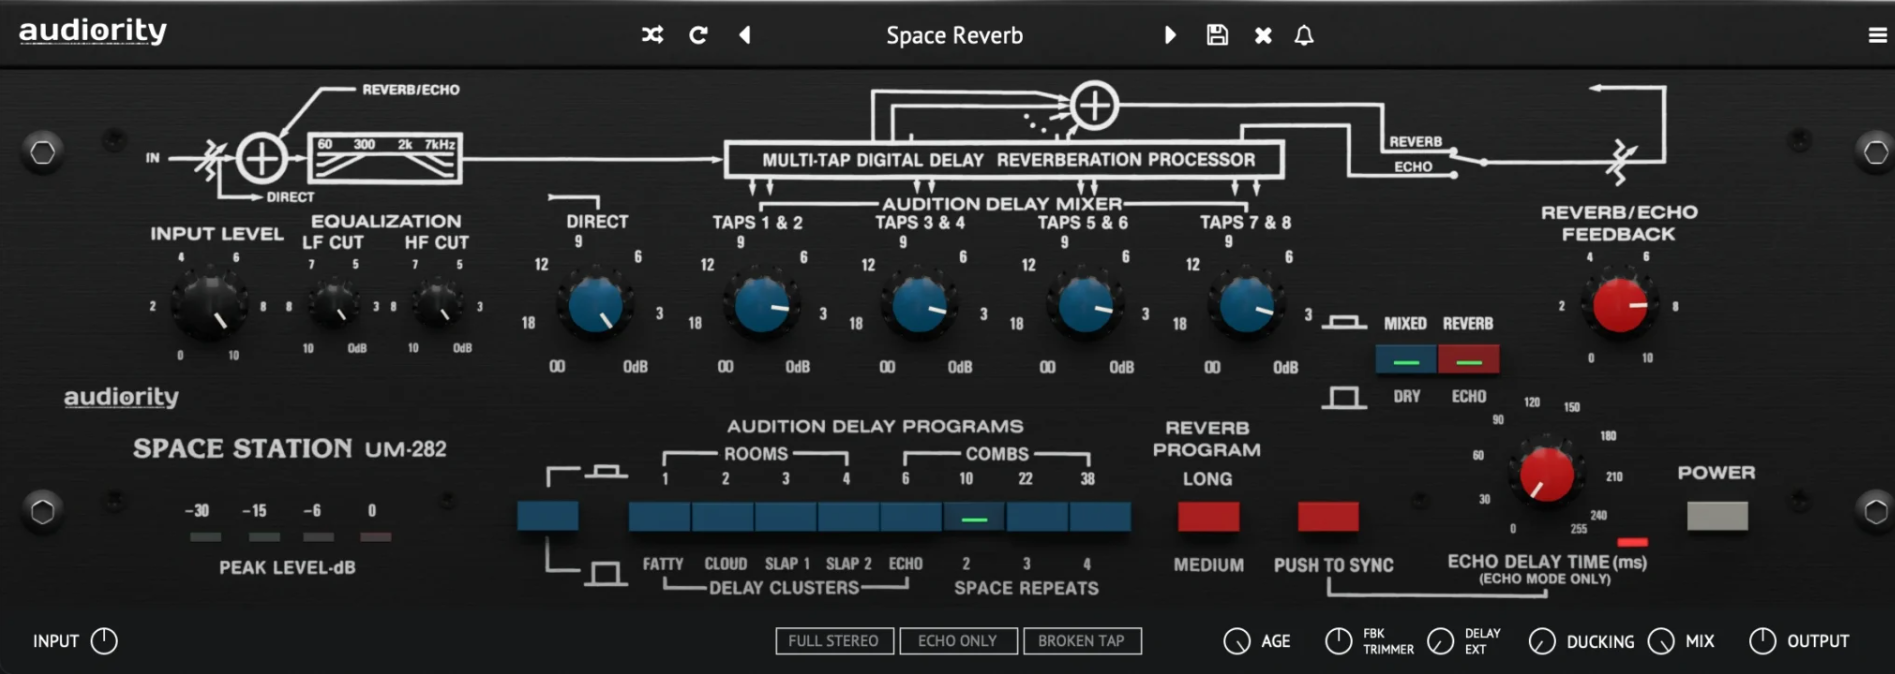Click the Space Station UM-282 title text

(290, 448)
